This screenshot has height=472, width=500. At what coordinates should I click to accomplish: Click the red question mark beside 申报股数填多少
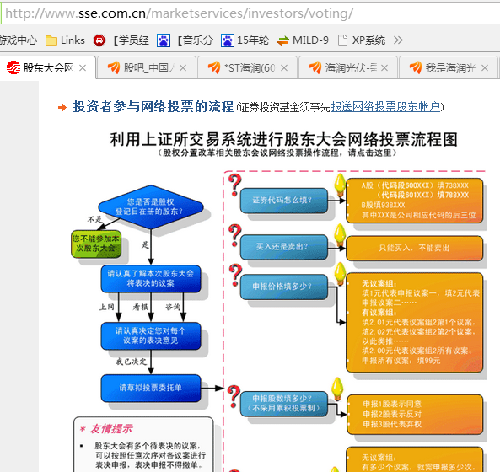coord(234,396)
